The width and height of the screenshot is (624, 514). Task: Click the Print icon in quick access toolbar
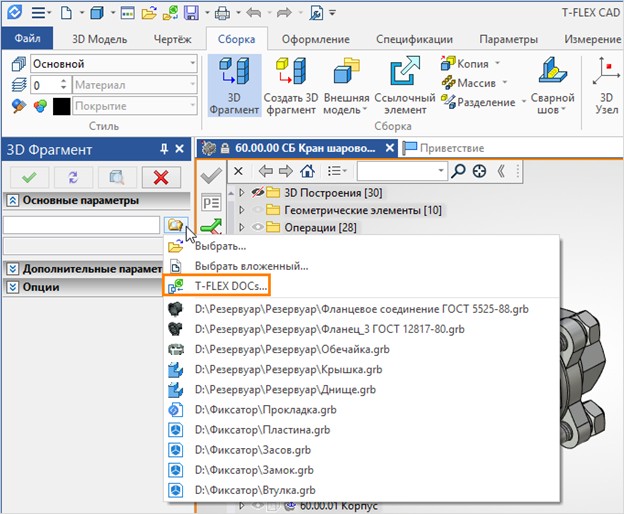coord(222,14)
